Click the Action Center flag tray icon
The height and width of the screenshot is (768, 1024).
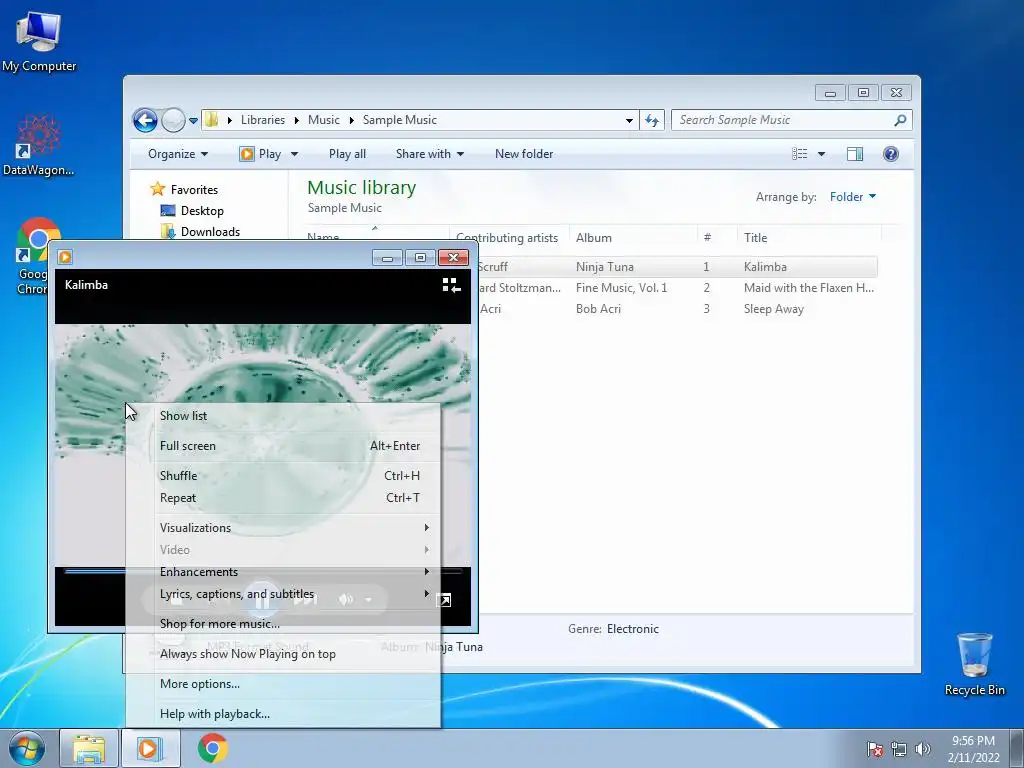point(875,750)
